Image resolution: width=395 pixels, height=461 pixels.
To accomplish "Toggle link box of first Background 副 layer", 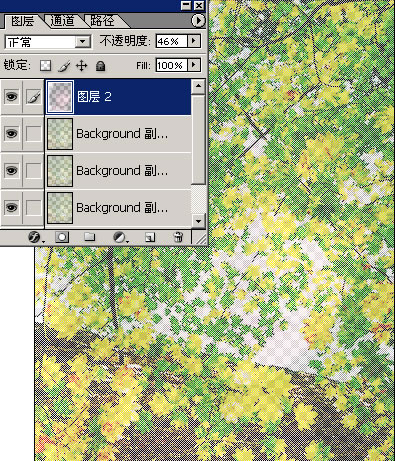I will (33, 134).
